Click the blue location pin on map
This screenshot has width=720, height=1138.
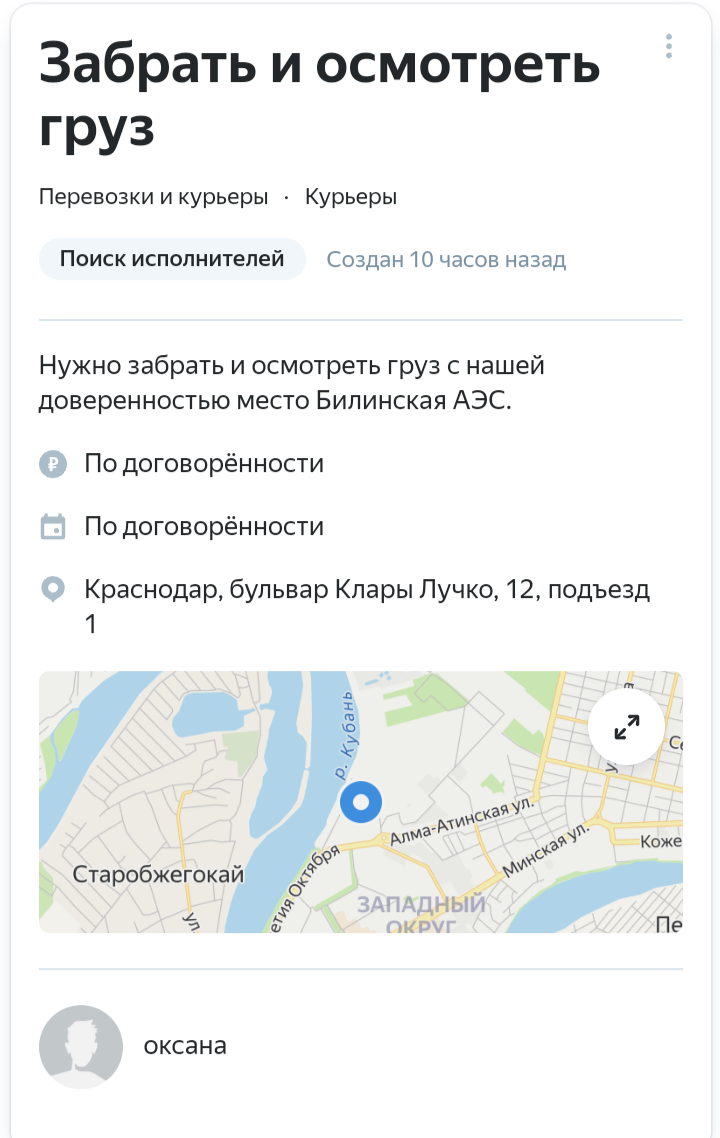(361, 802)
